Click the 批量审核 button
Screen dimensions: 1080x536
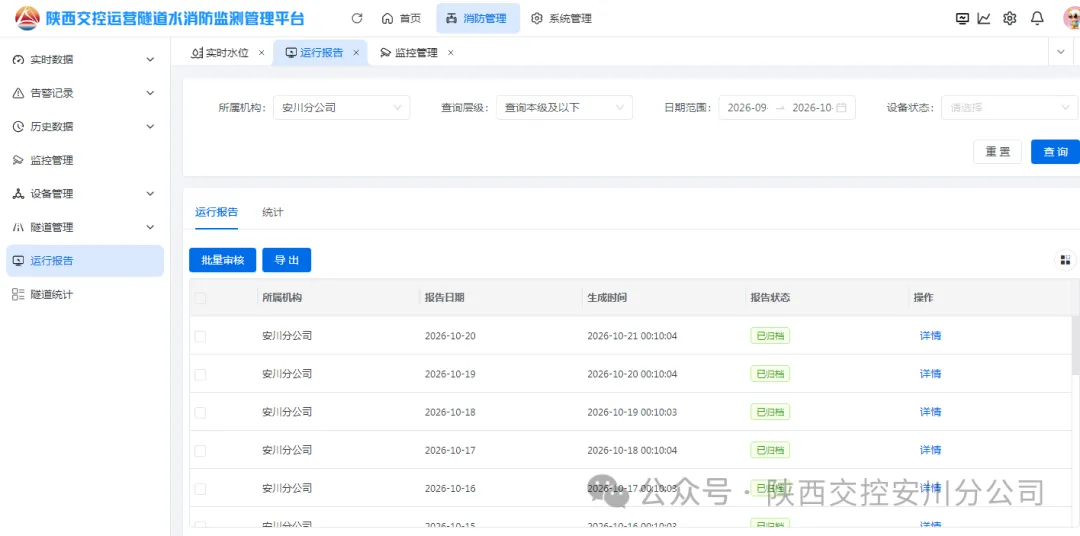222,260
